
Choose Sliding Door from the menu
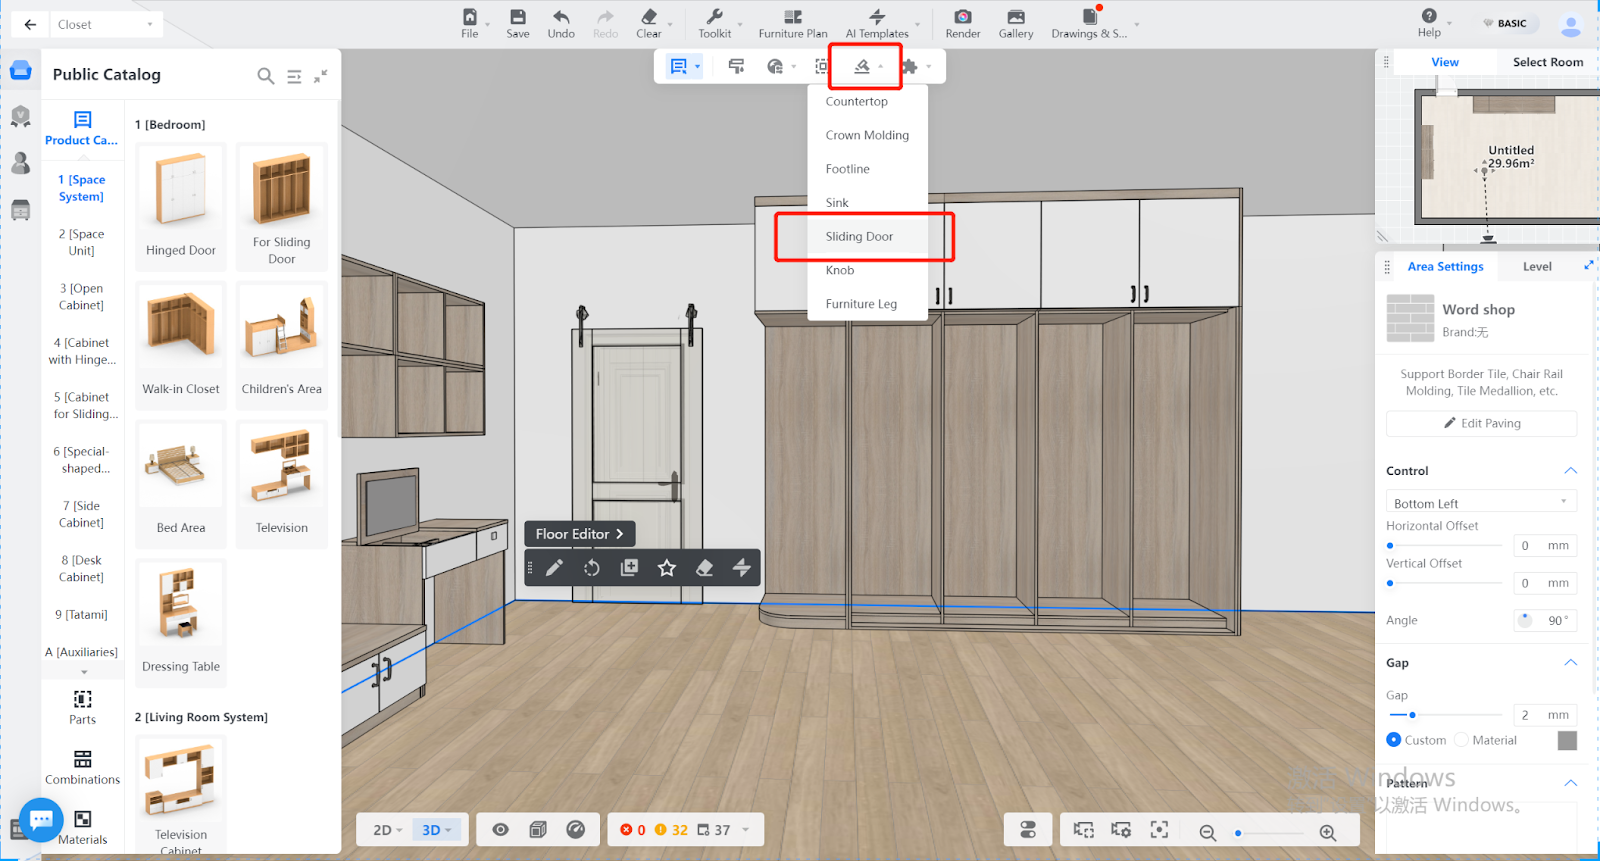point(859,237)
